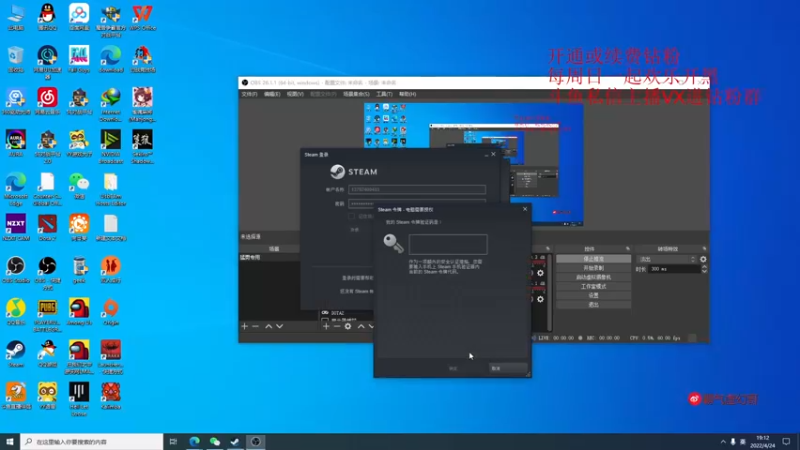Screen dimensions: 800x450
Task: Click the account name field in Steam login
Action: (417, 189)
